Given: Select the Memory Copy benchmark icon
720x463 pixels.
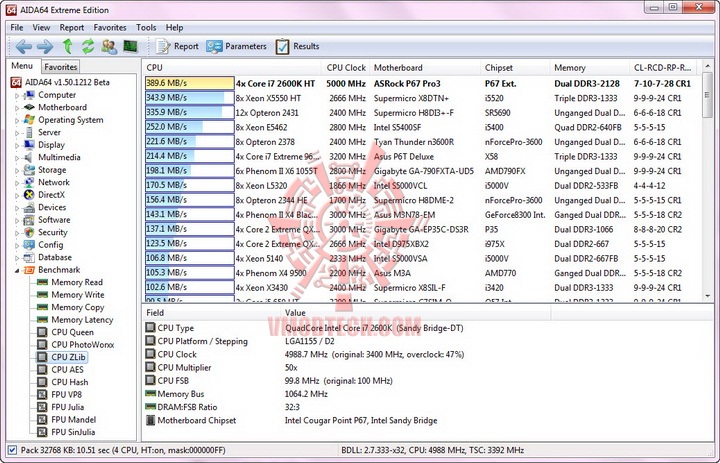Looking at the screenshot, I should pyautogui.click(x=42, y=307).
